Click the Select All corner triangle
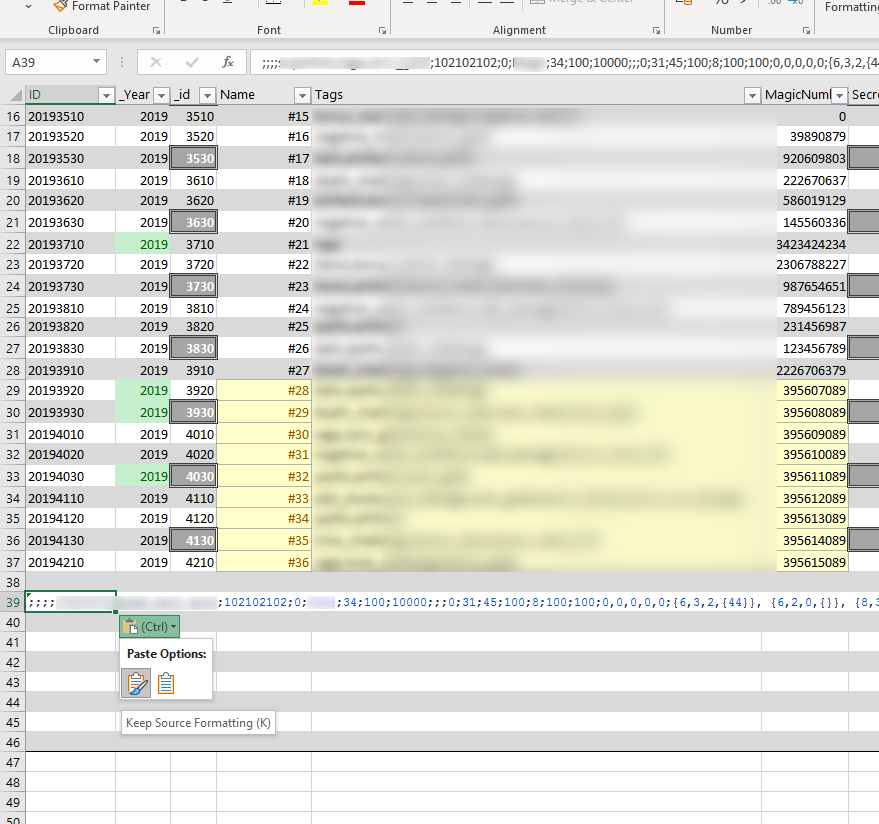Viewport: 879px width, 824px height. pos(17,95)
